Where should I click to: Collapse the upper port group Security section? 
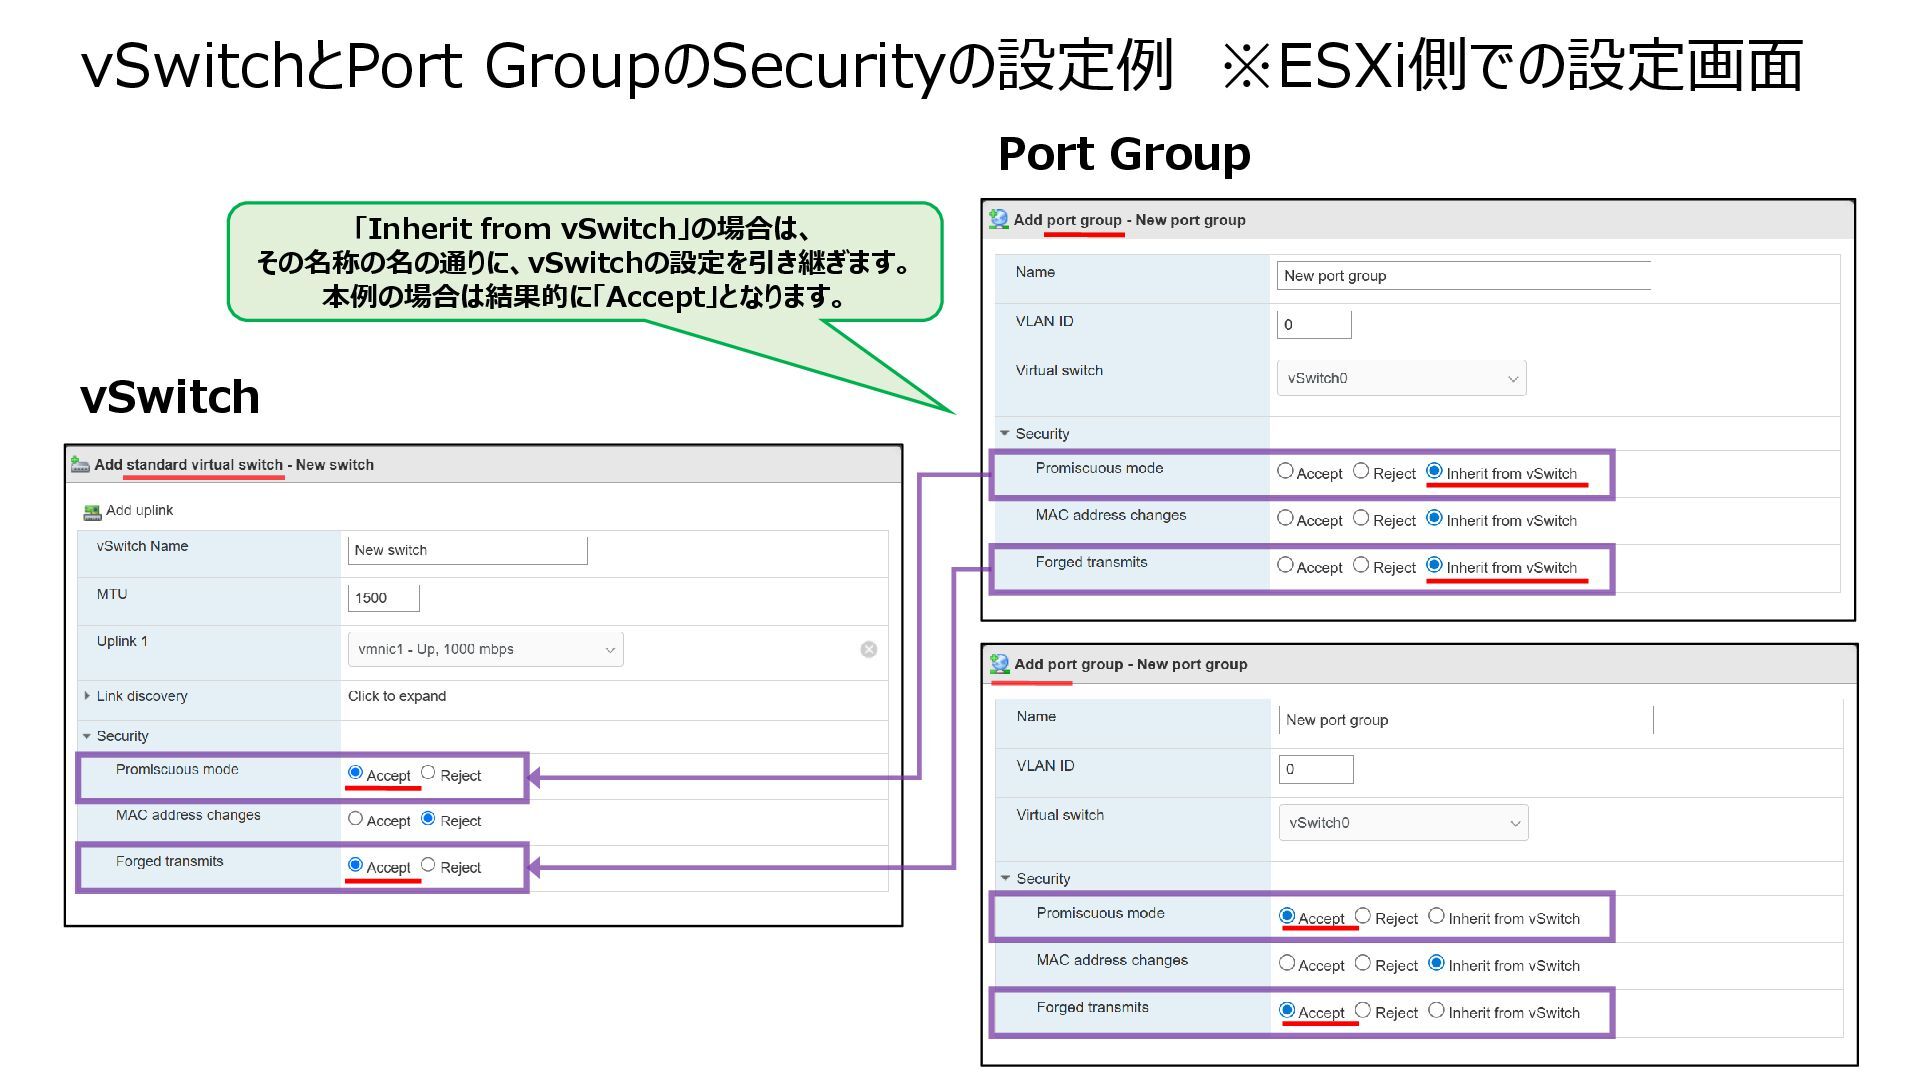click(x=1005, y=434)
